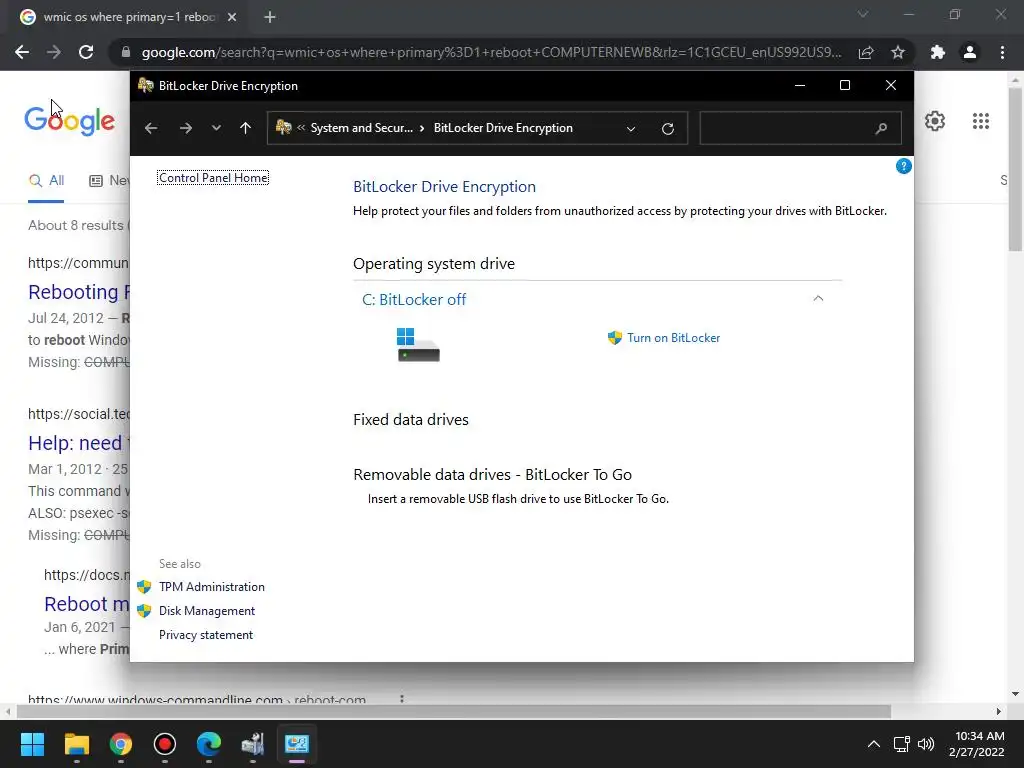Open a new Chrome tab
Screen dimensions: 1024x768
point(270,17)
